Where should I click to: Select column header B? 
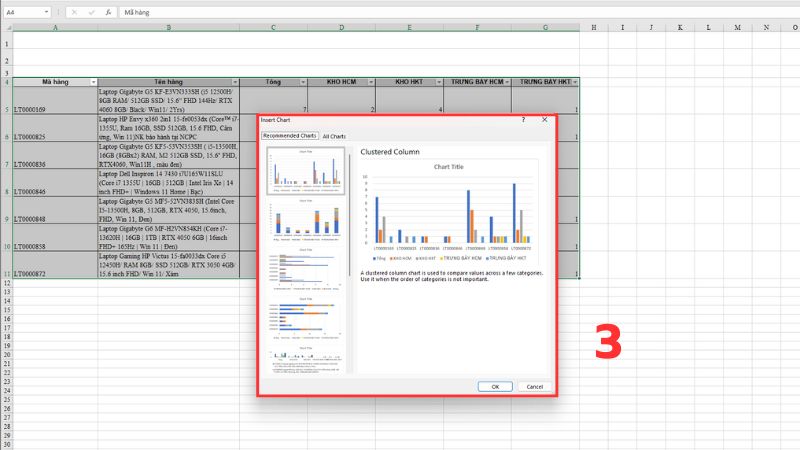(x=168, y=27)
